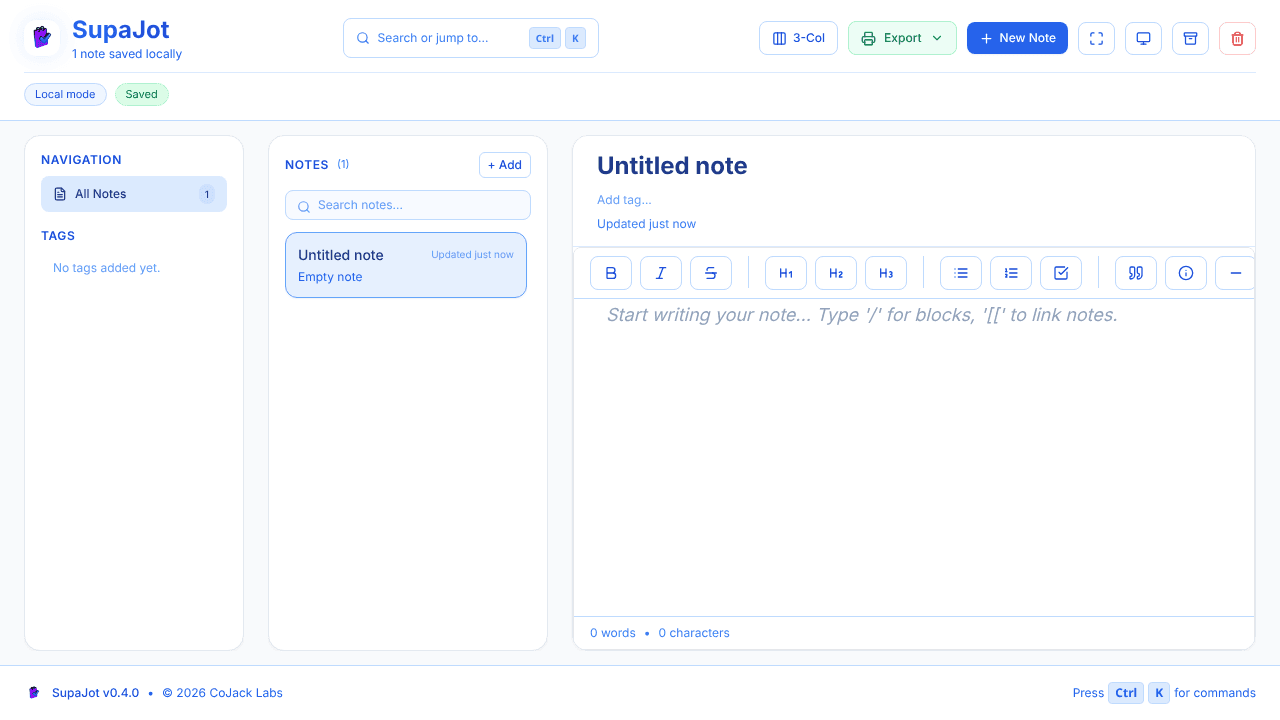Insert Heading 1 block
Image resolution: width=1280 pixels, height=720 pixels.
(786, 273)
